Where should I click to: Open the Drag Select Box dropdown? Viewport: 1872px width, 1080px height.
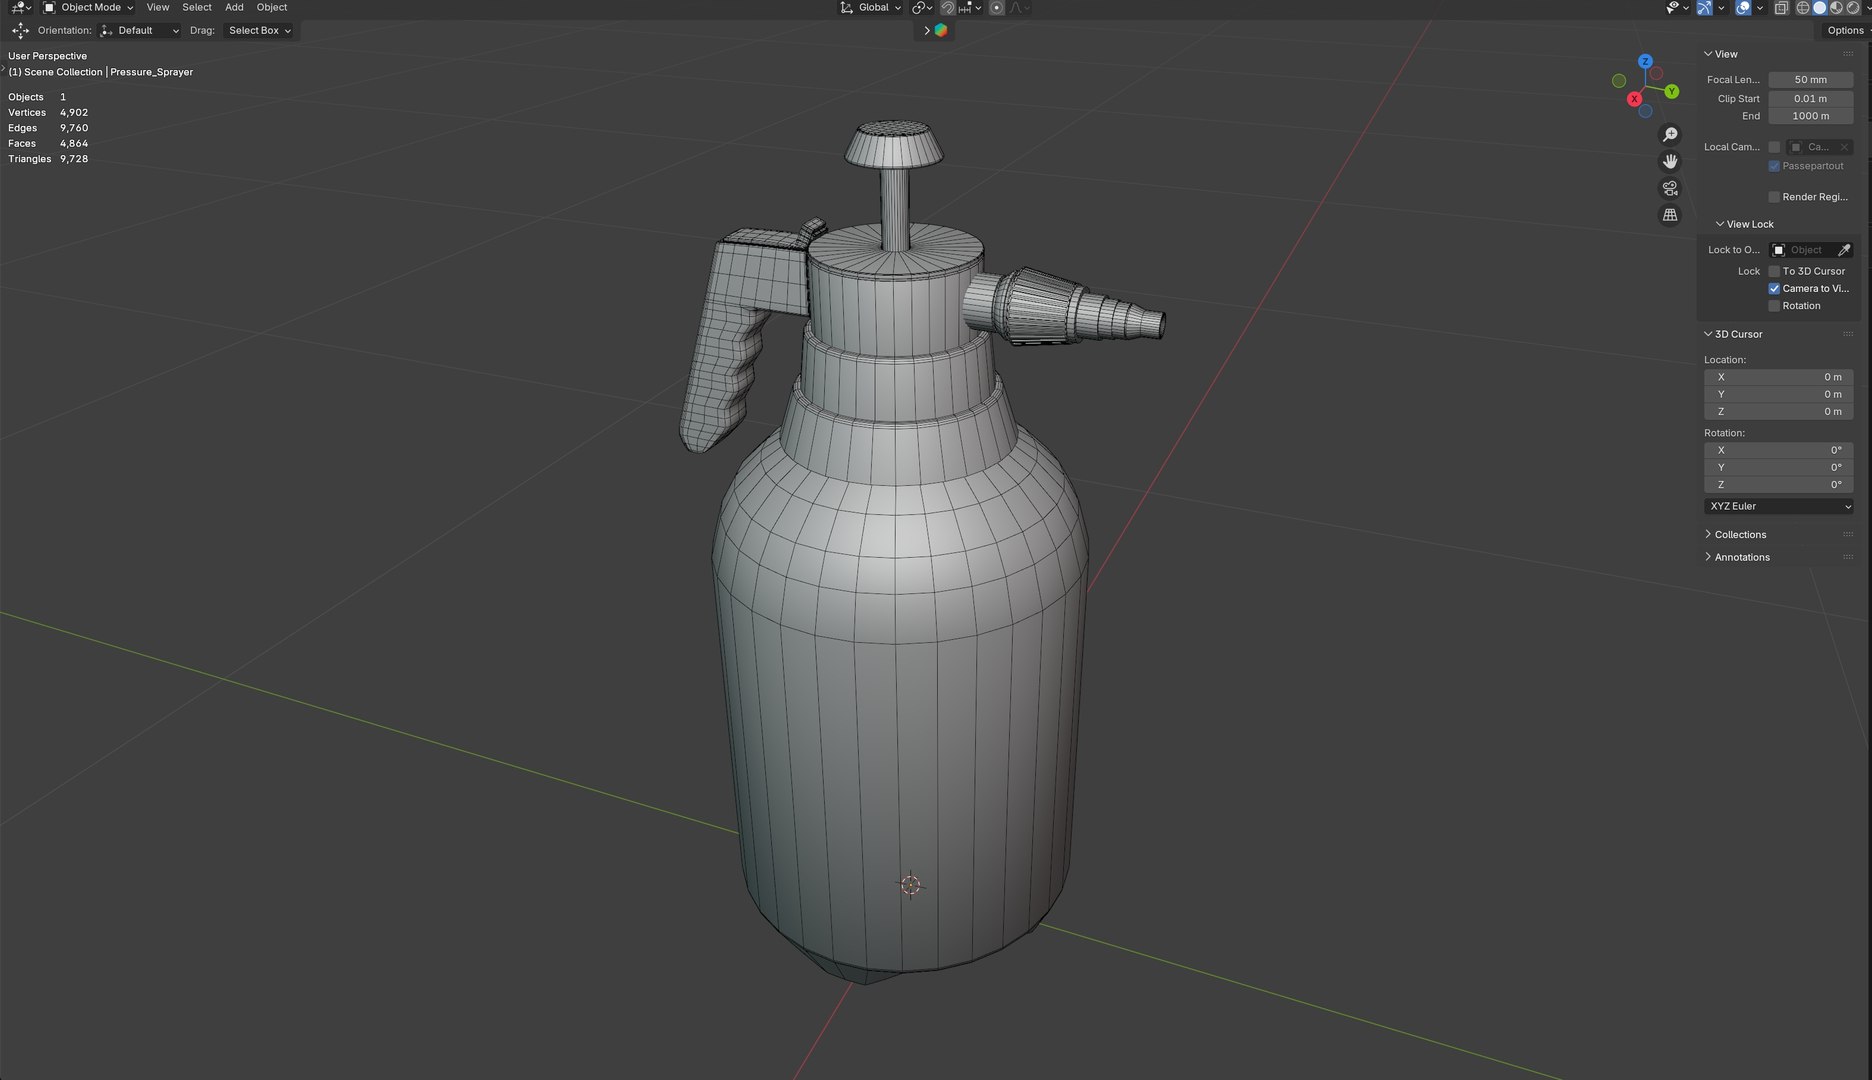[260, 31]
